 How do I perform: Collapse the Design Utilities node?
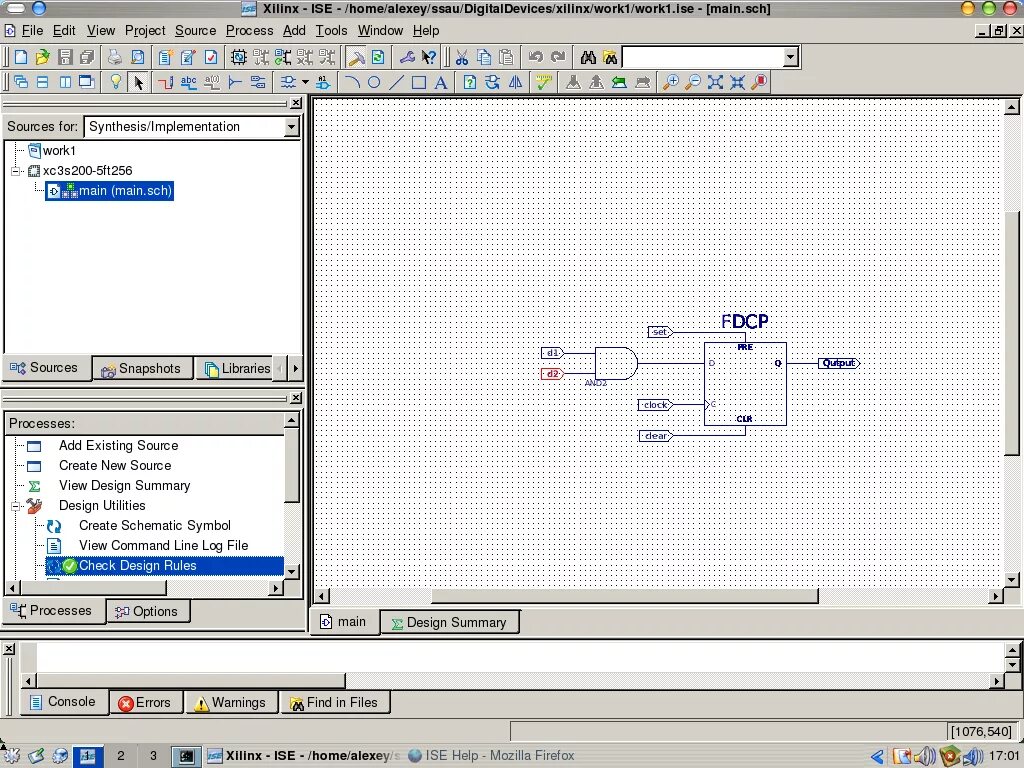15,505
